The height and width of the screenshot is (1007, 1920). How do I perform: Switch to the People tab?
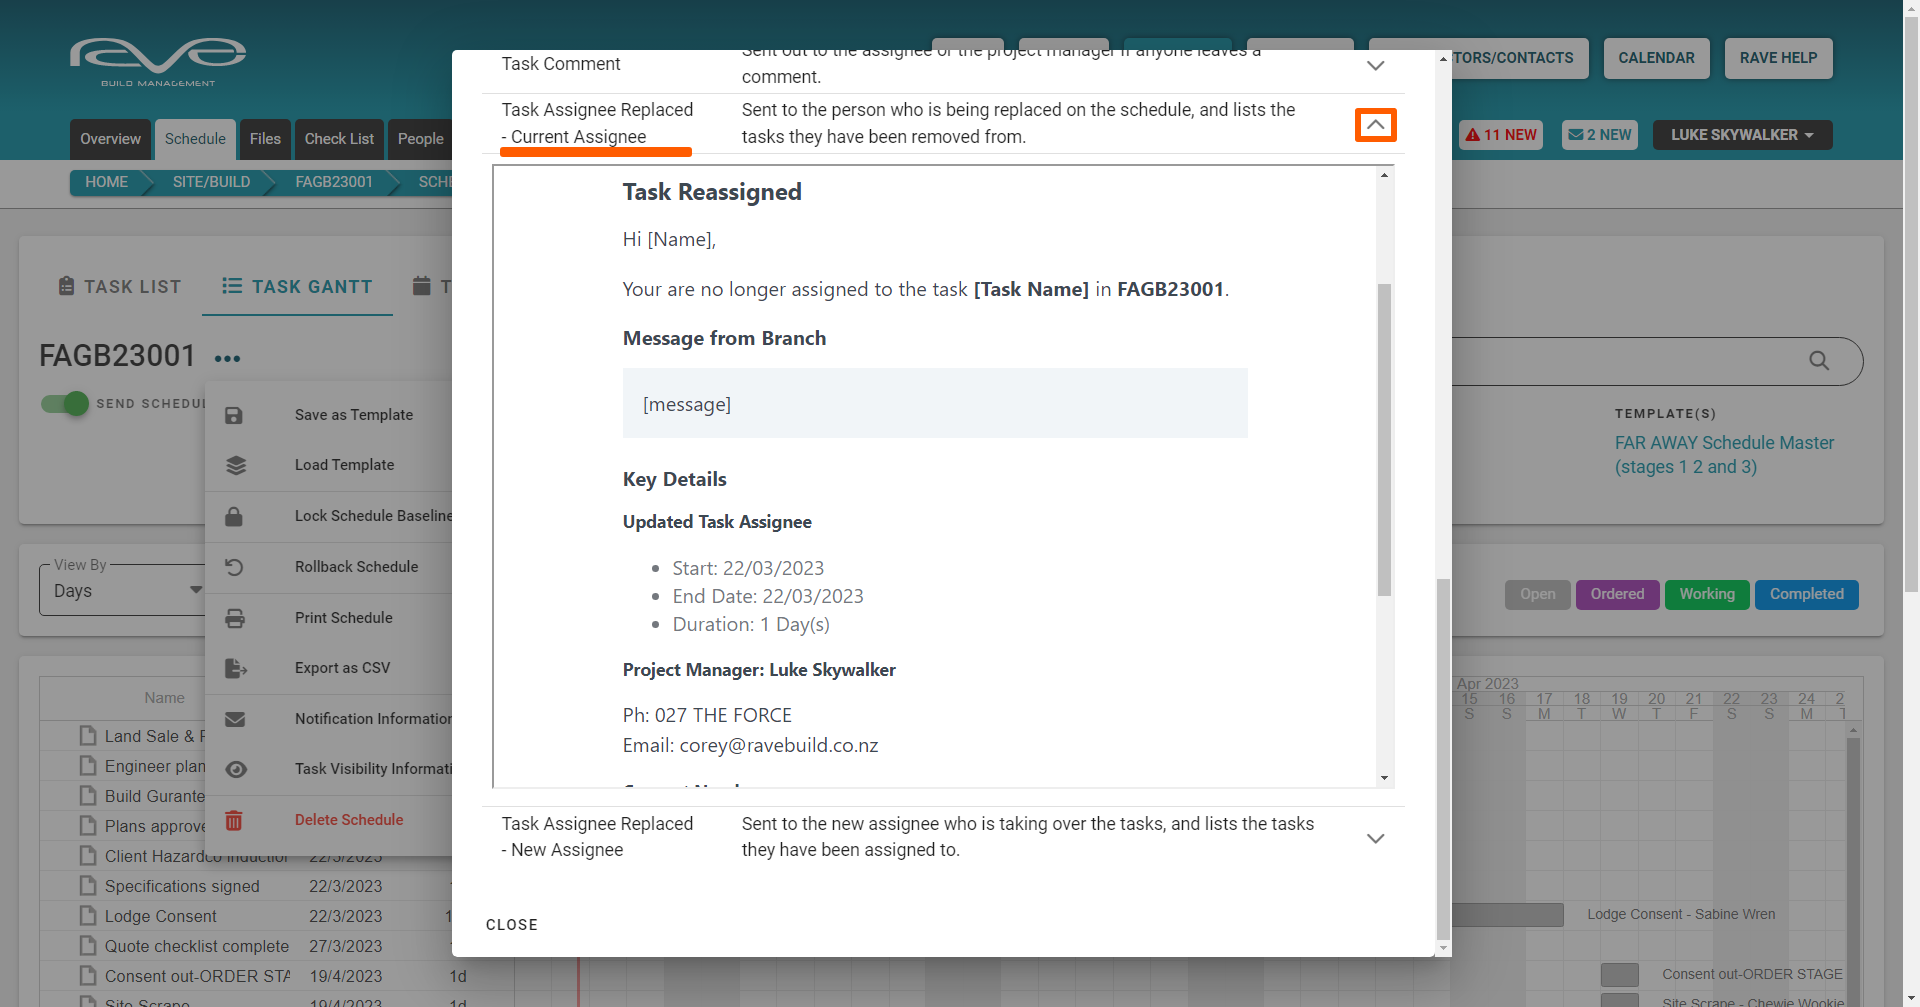click(420, 139)
